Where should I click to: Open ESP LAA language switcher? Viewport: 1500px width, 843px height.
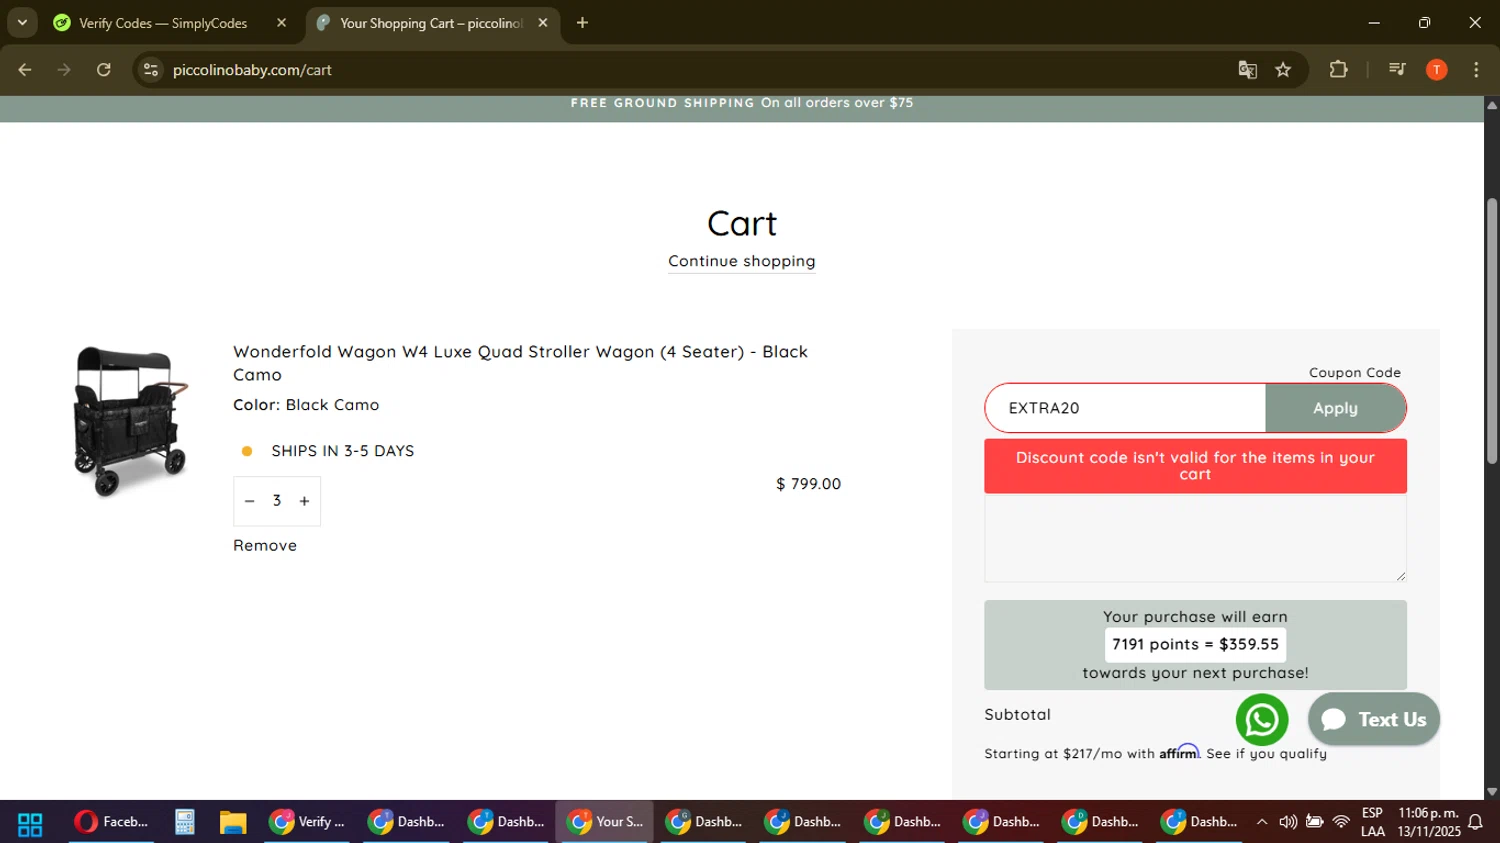click(x=1372, y=822)
